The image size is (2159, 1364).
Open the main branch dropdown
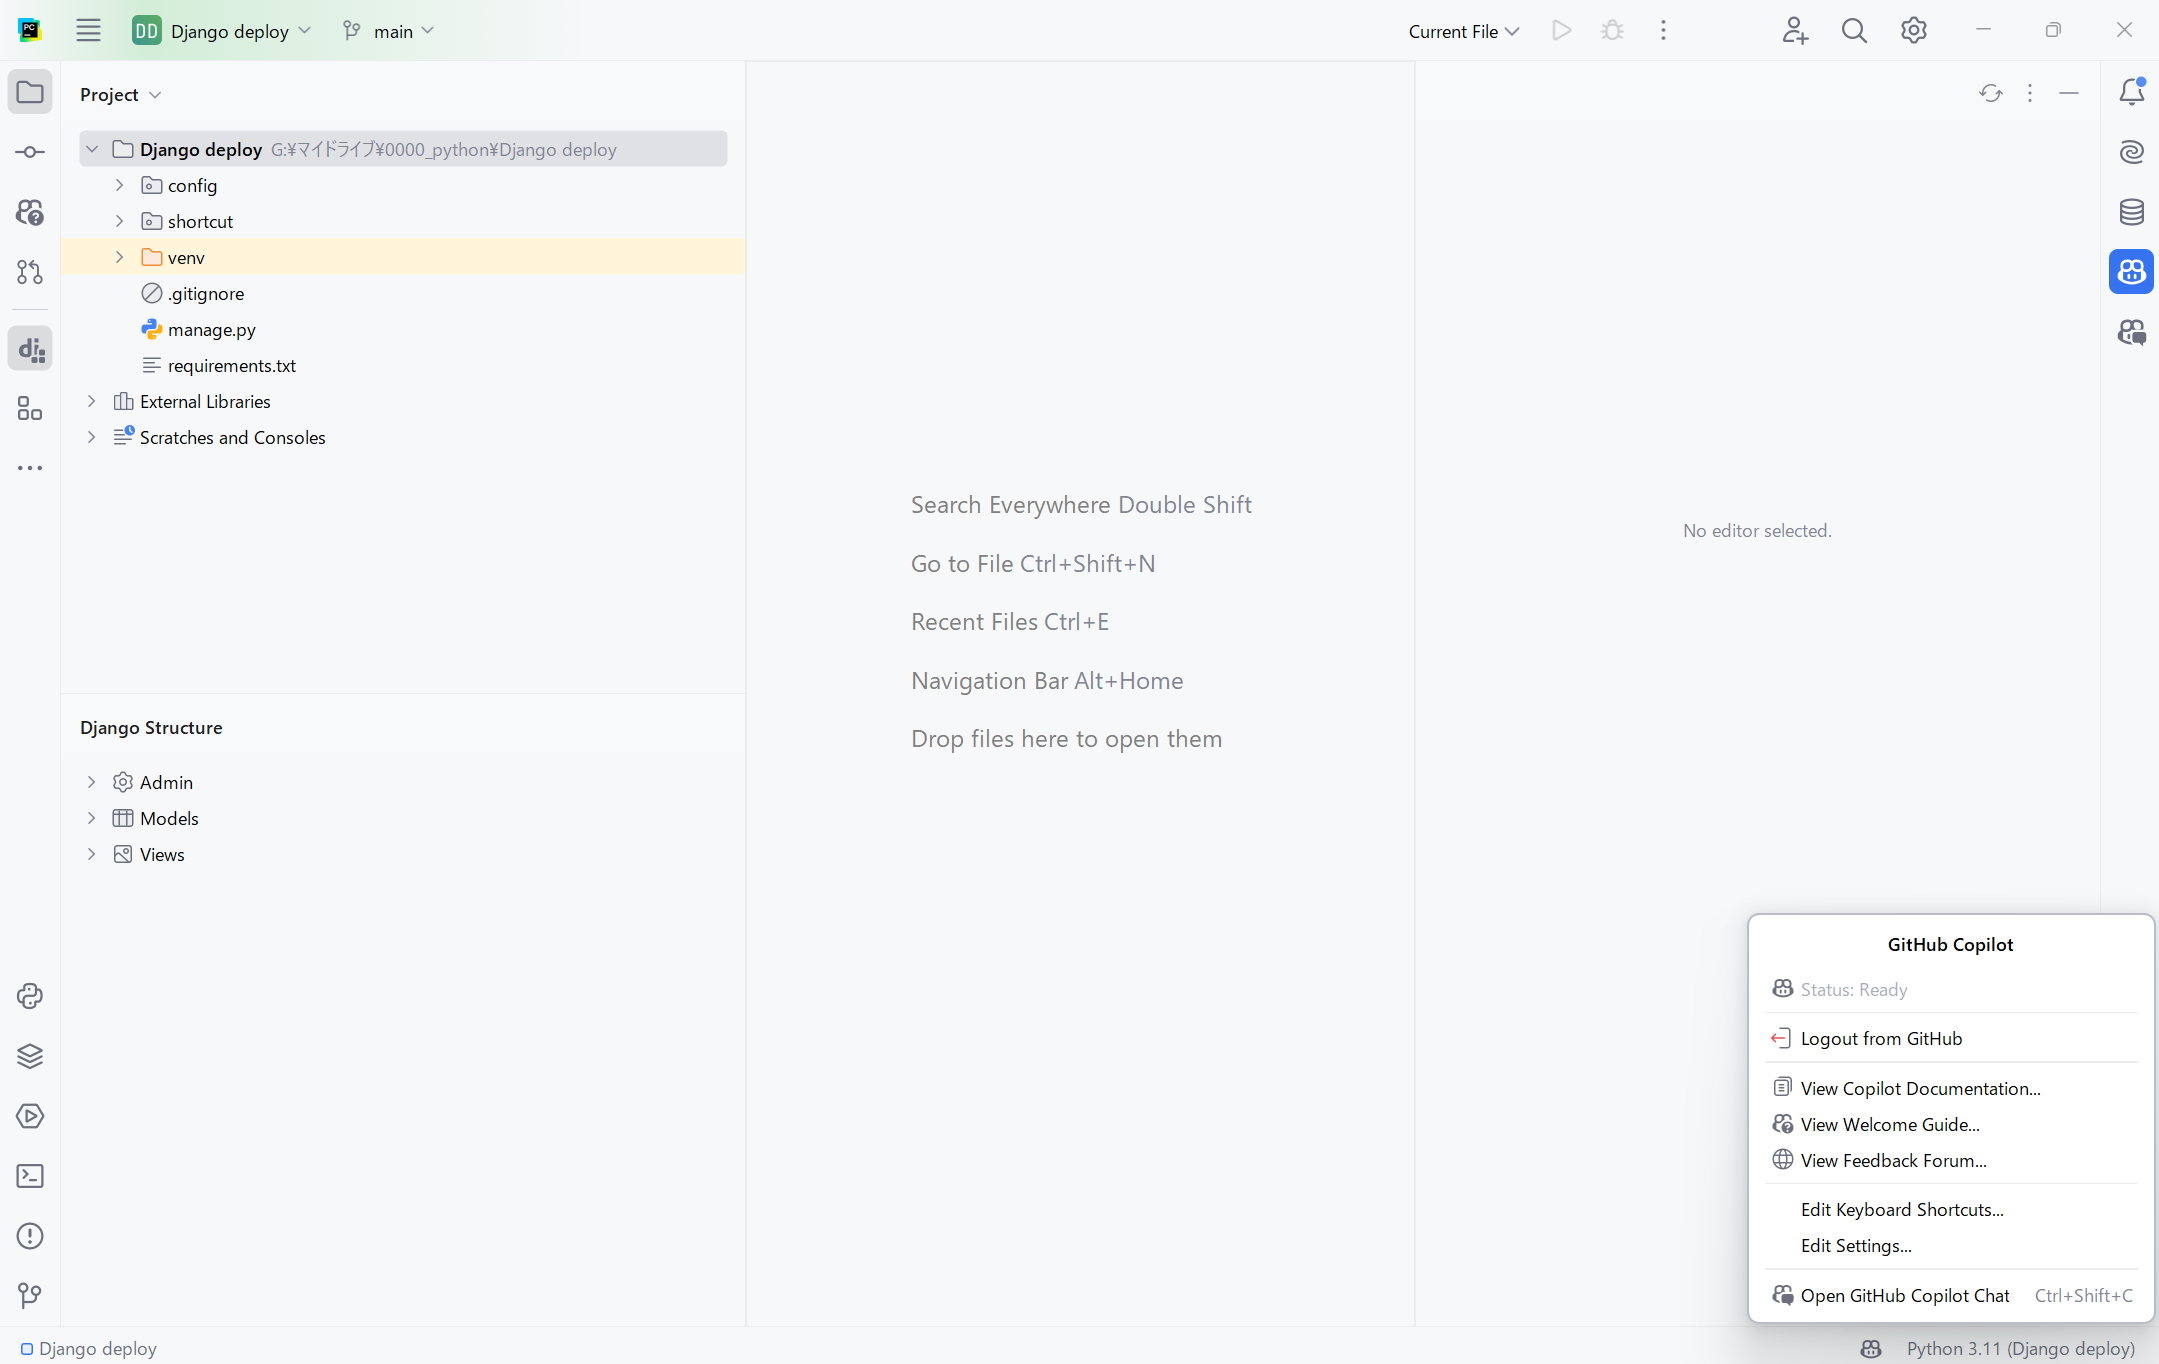click(x=389, y=31)
